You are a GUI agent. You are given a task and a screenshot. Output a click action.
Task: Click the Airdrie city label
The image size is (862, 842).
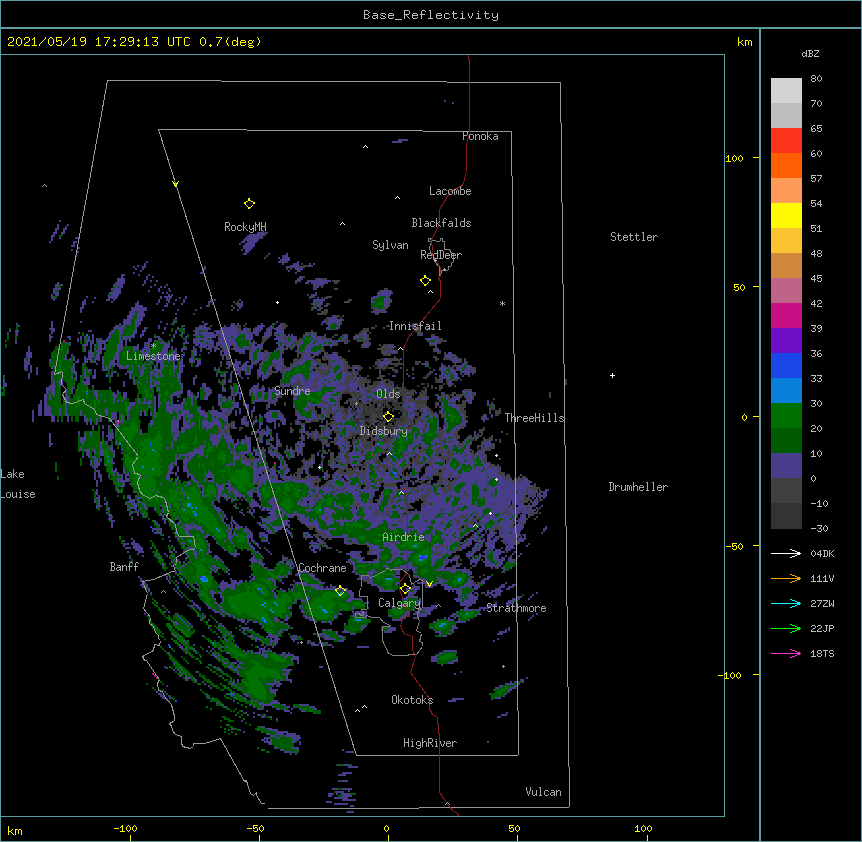click(404, 537)
